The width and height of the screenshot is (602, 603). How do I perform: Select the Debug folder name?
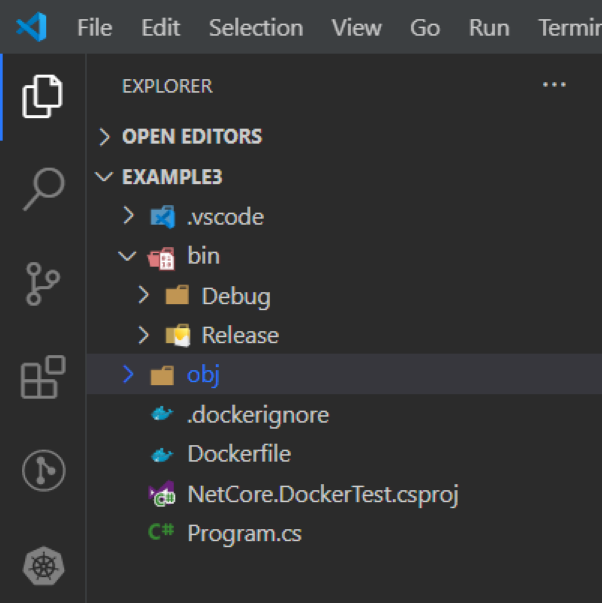point(236,297)
